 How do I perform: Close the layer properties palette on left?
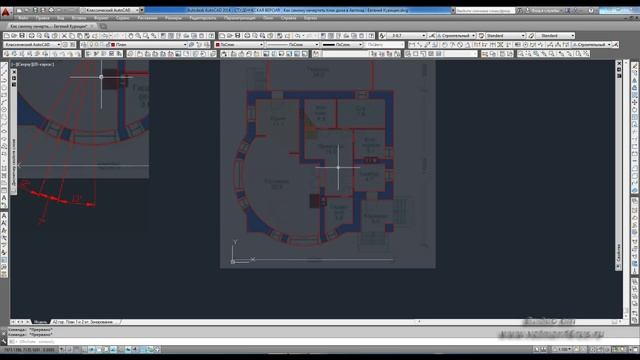tap(14, 72)
